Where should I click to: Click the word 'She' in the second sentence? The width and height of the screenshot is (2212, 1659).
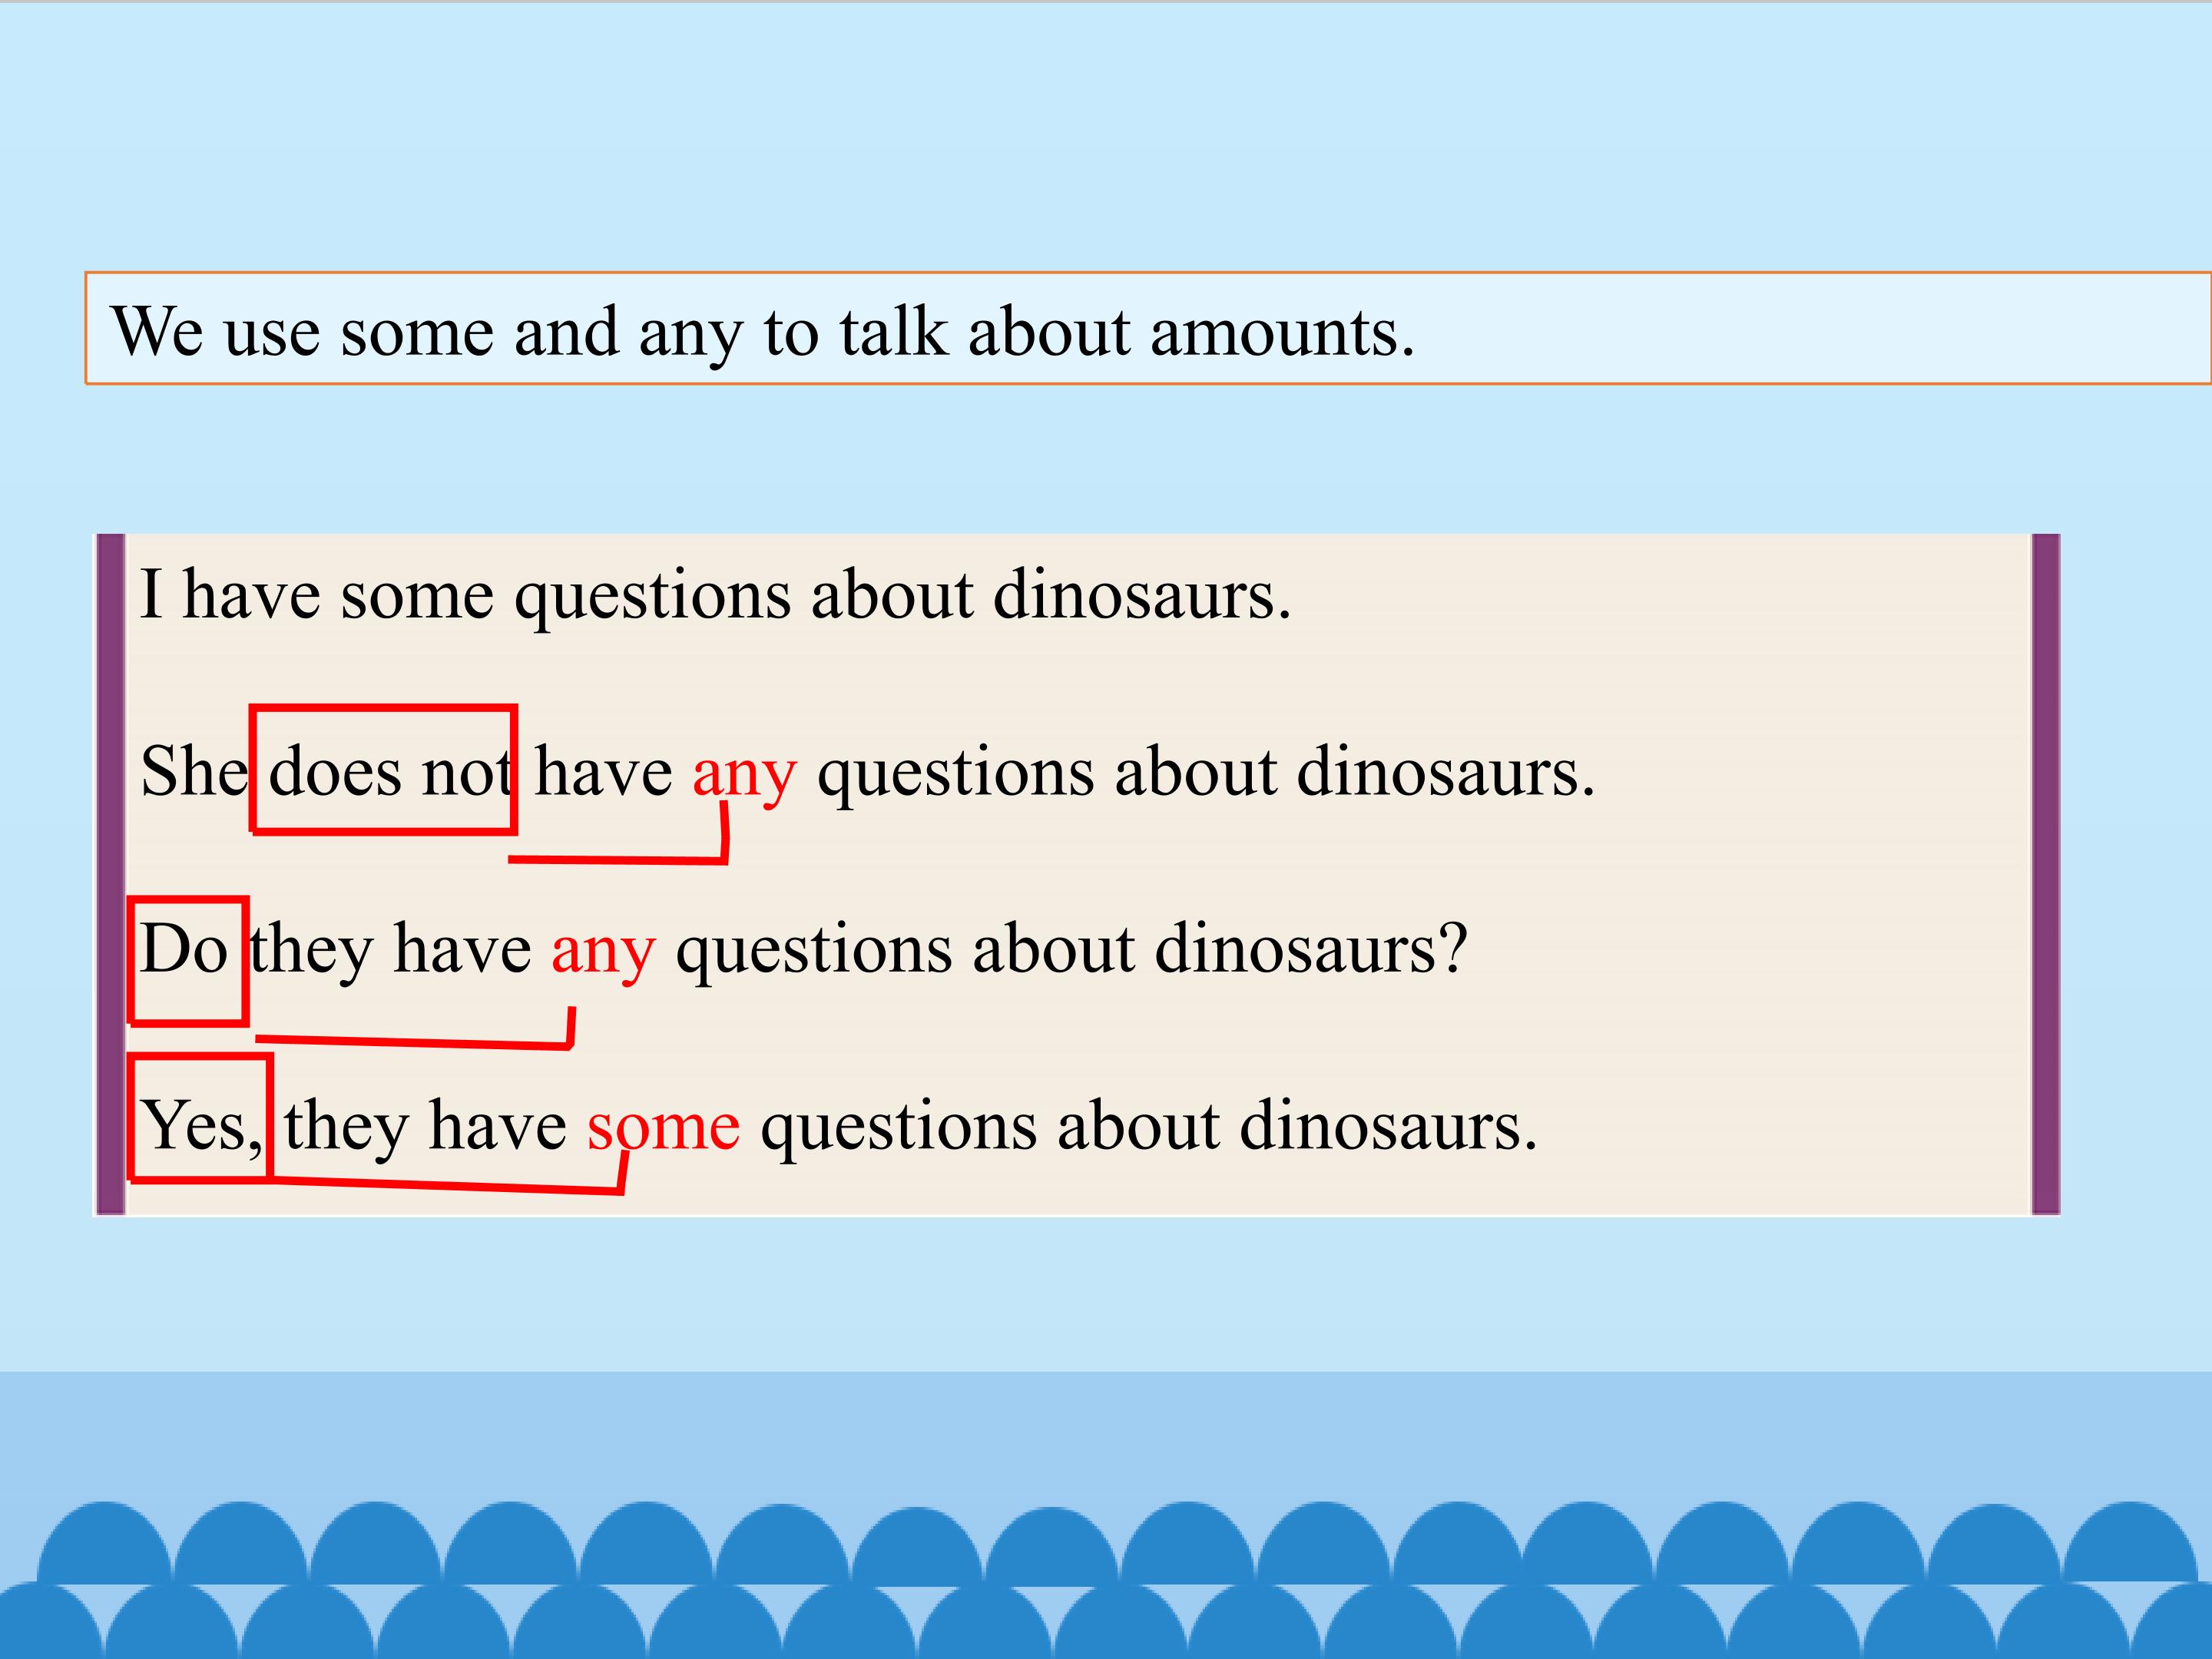click(194, 772)
